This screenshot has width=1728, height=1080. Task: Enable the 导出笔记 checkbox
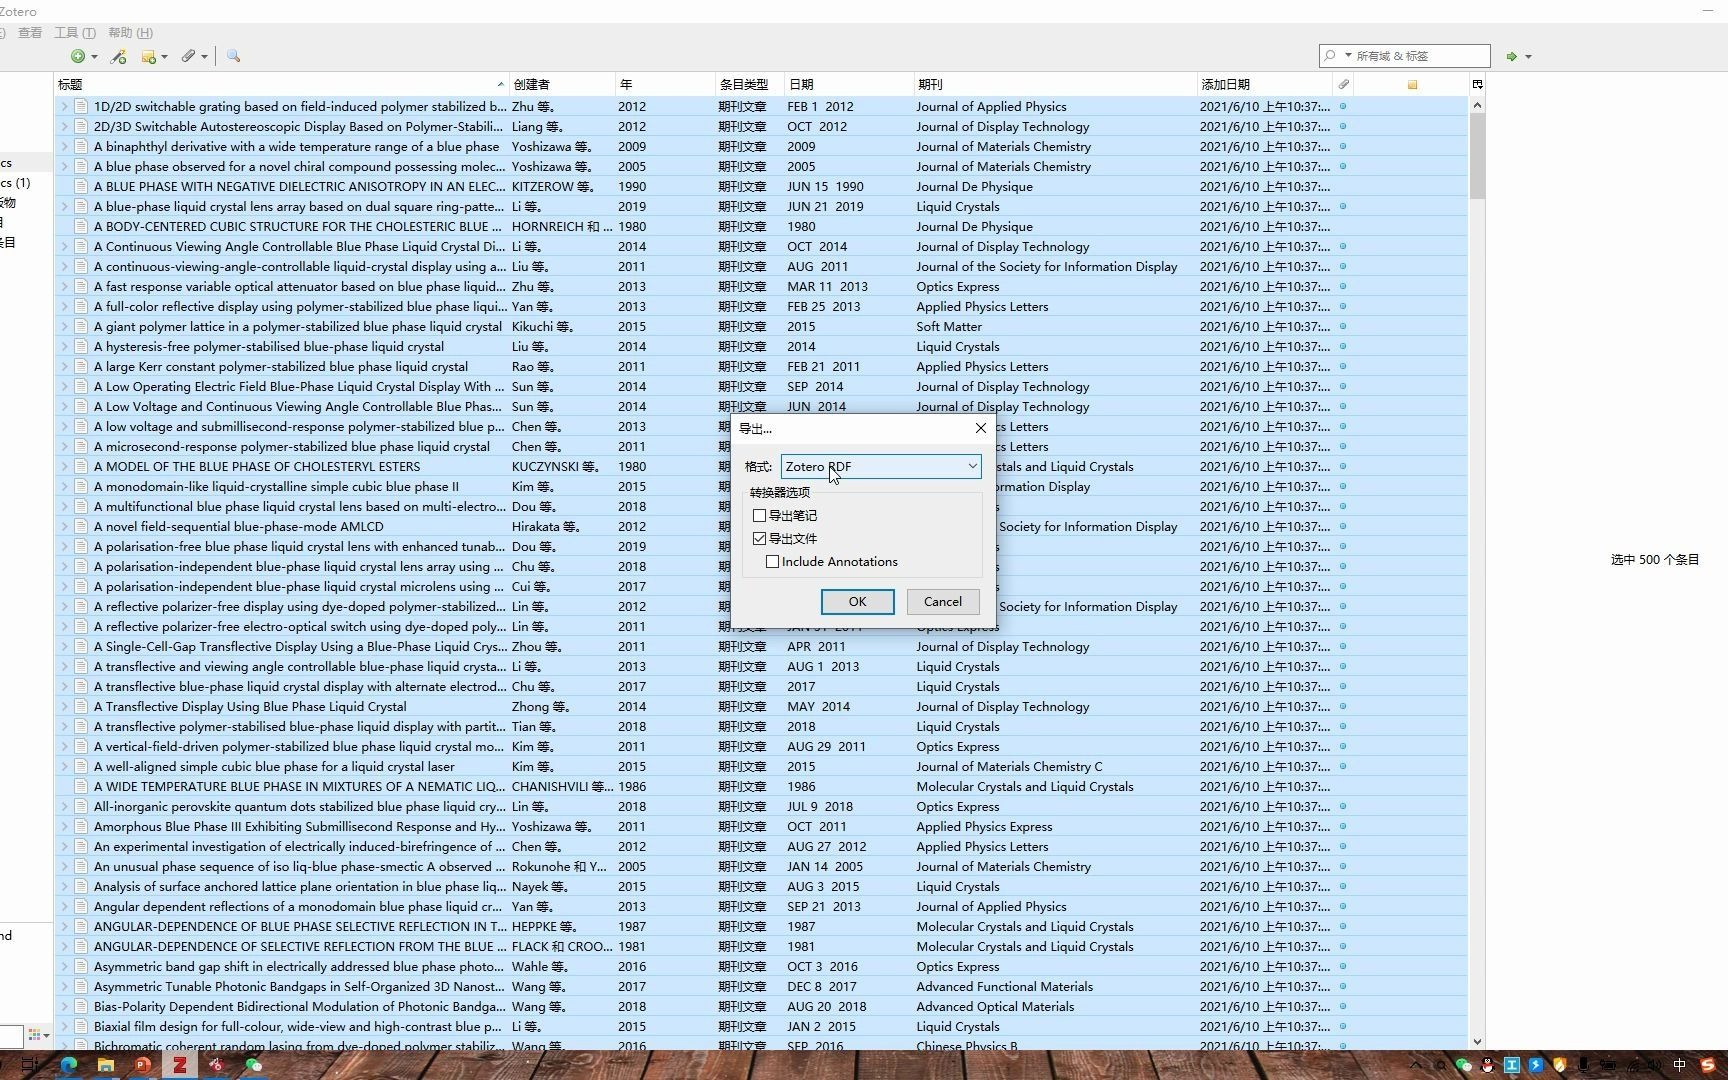point(760,516)
